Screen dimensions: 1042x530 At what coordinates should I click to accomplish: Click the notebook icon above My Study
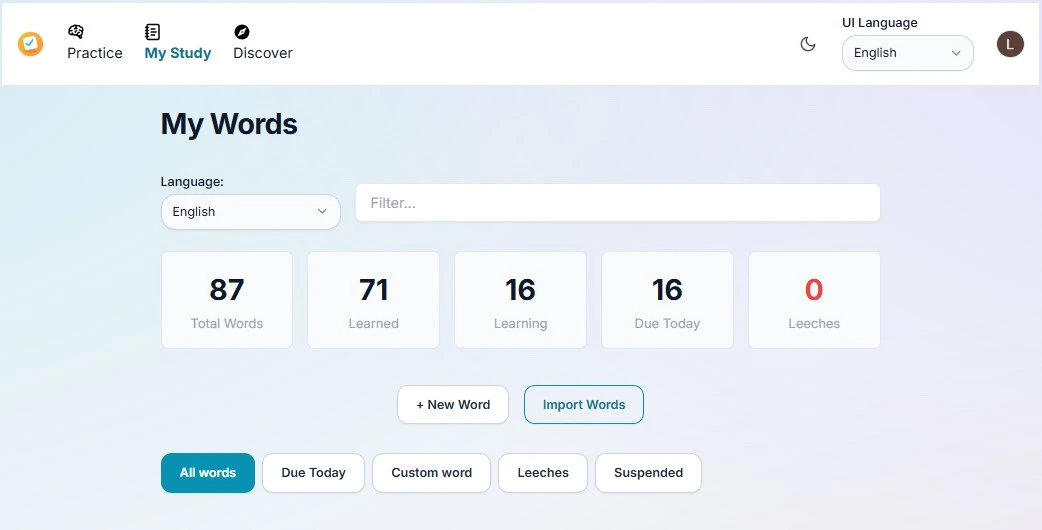[x=152, y=31]
